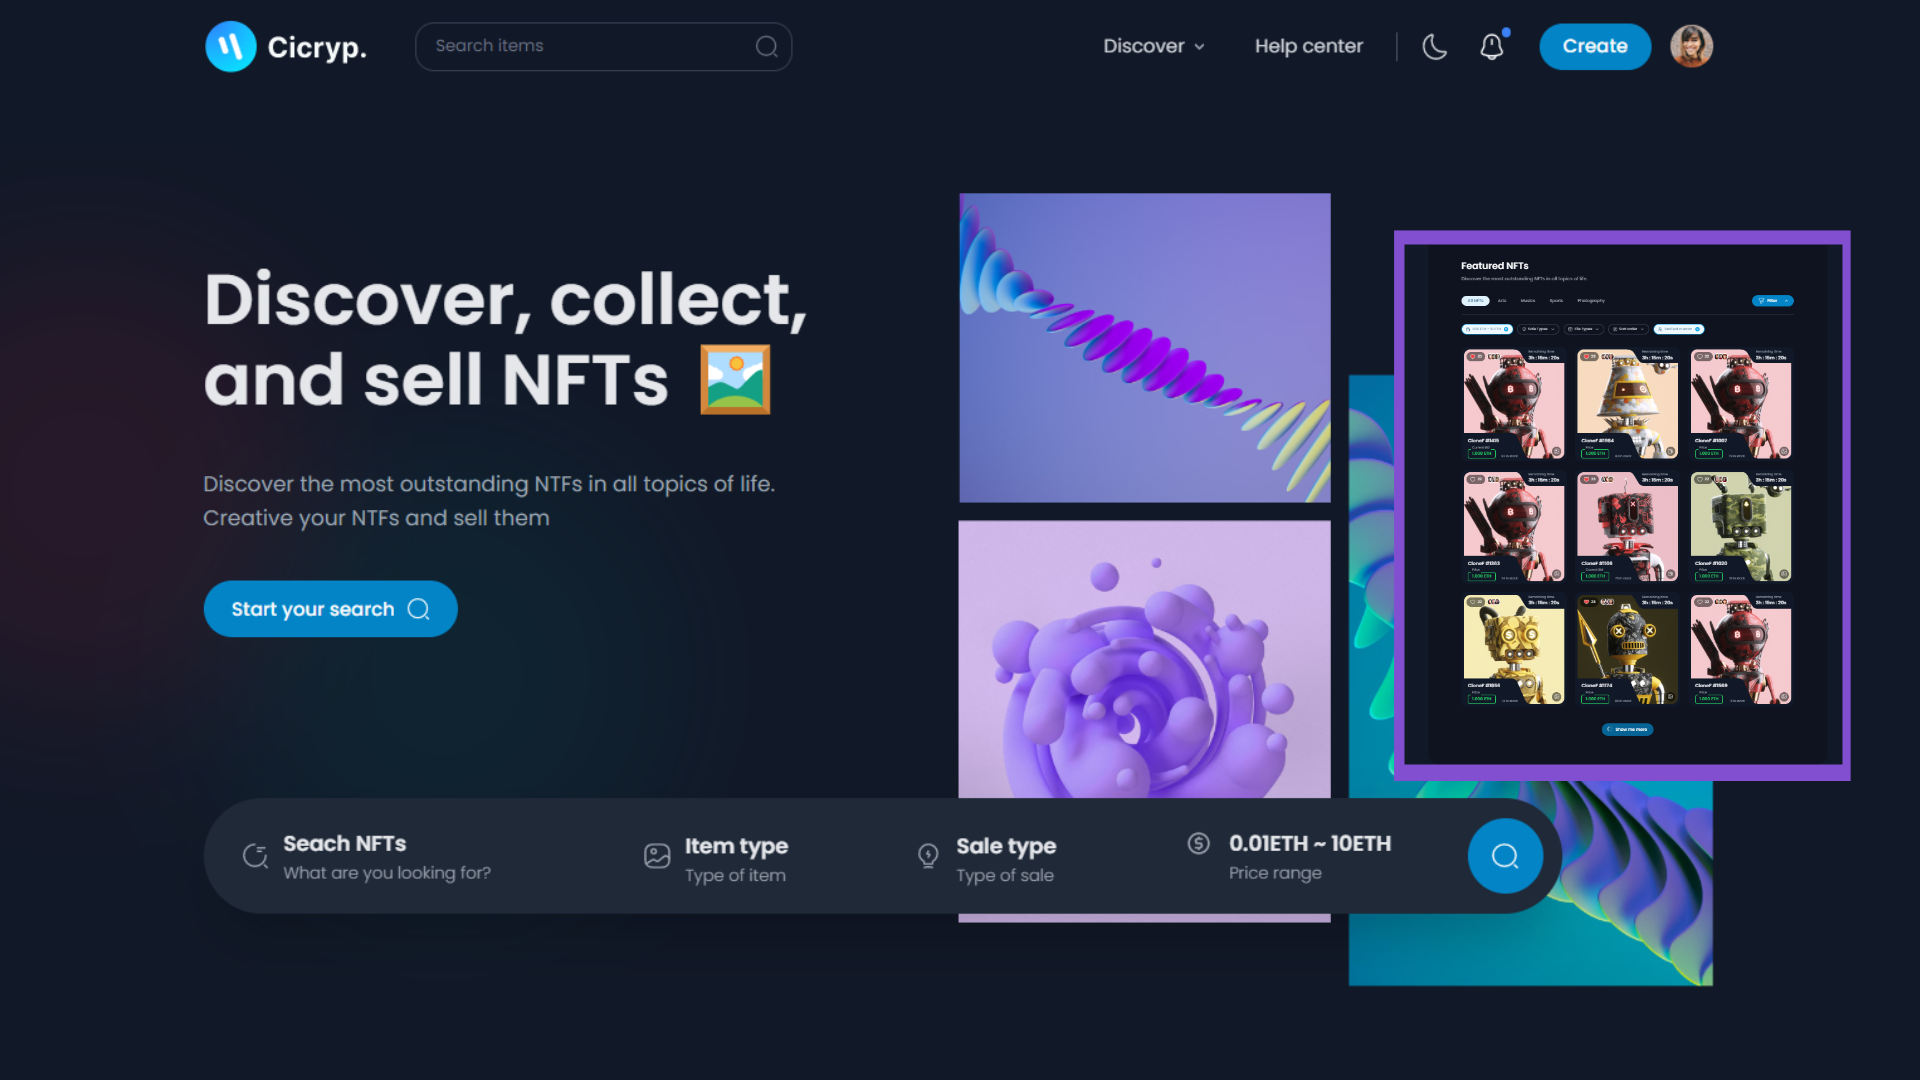Image resolution: width=1920 pixels, height=1080 pixels.
Task: Click the price range dollar icon
Action: click(1199, 843)
